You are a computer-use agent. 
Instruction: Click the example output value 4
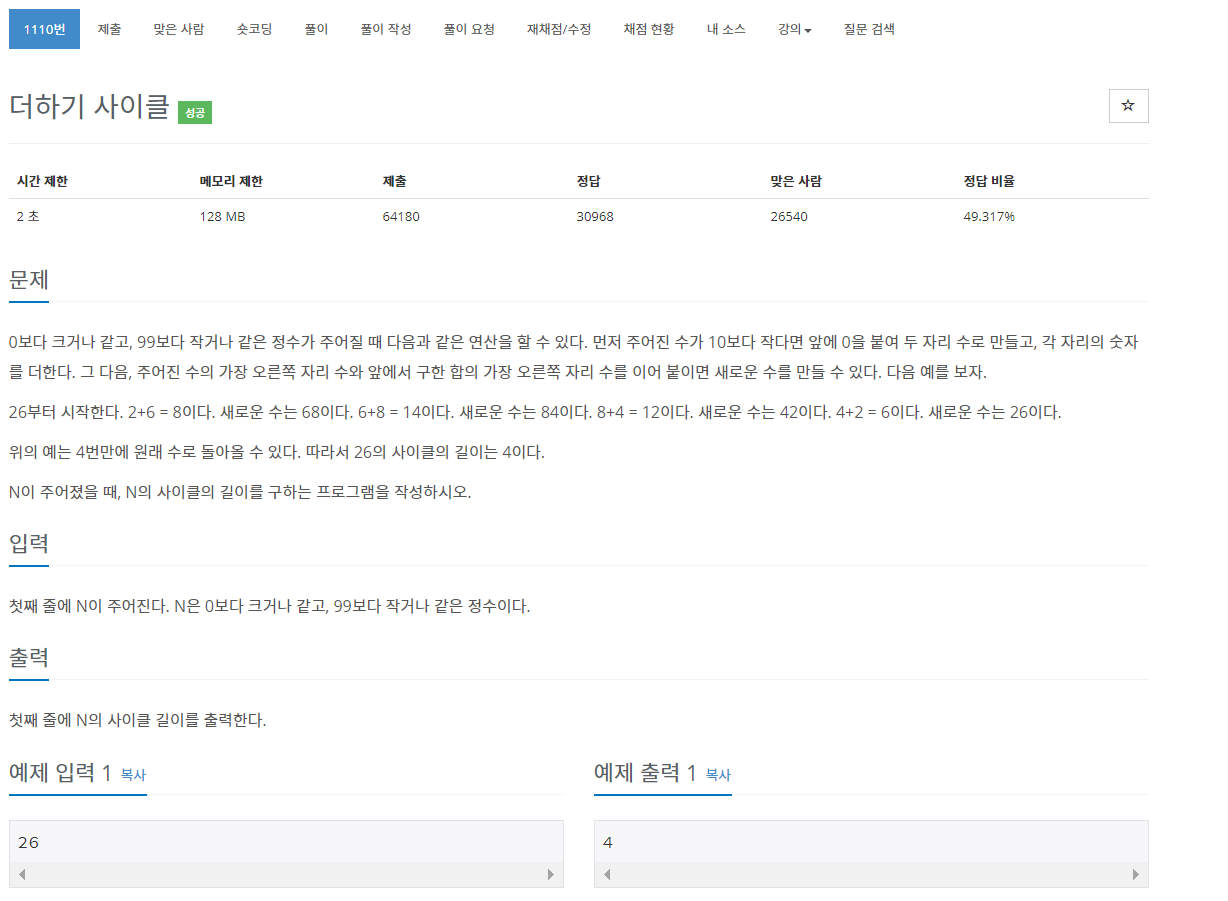(608, 842)
